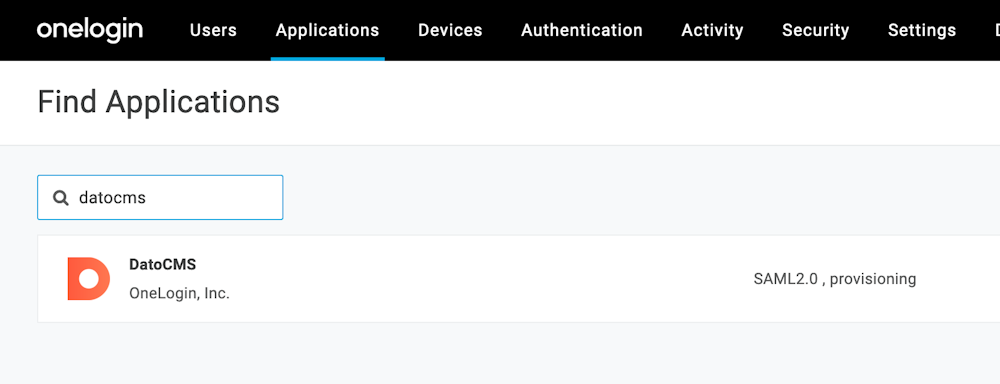Click the magnifying glass search icon
The width and height of the screenshot is (1000, 384).
coord(61,198)
